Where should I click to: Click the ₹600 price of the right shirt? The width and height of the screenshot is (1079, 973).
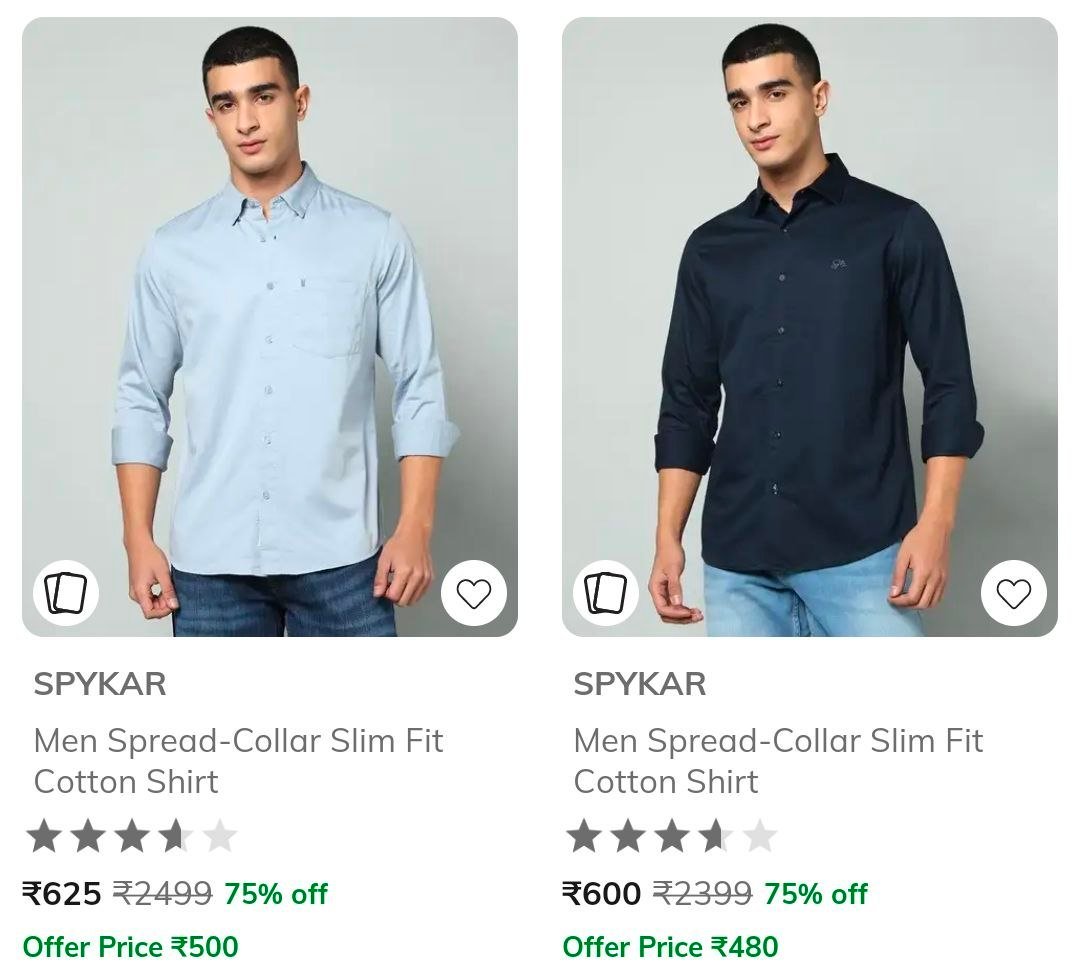pos(601,894)
